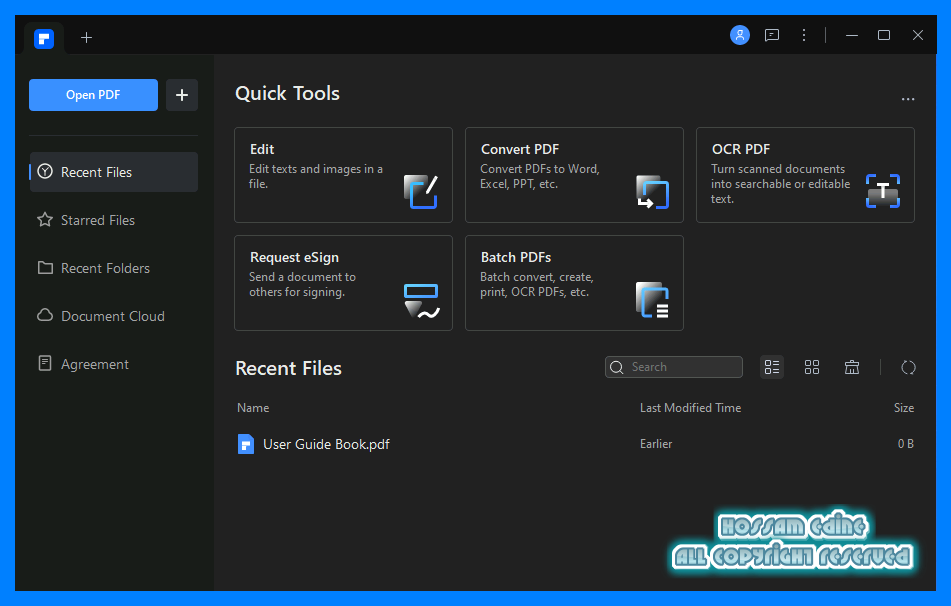The width and height of the screenshot is (951, 606).
Task: Open the feedback message icon
Action: 771,35
